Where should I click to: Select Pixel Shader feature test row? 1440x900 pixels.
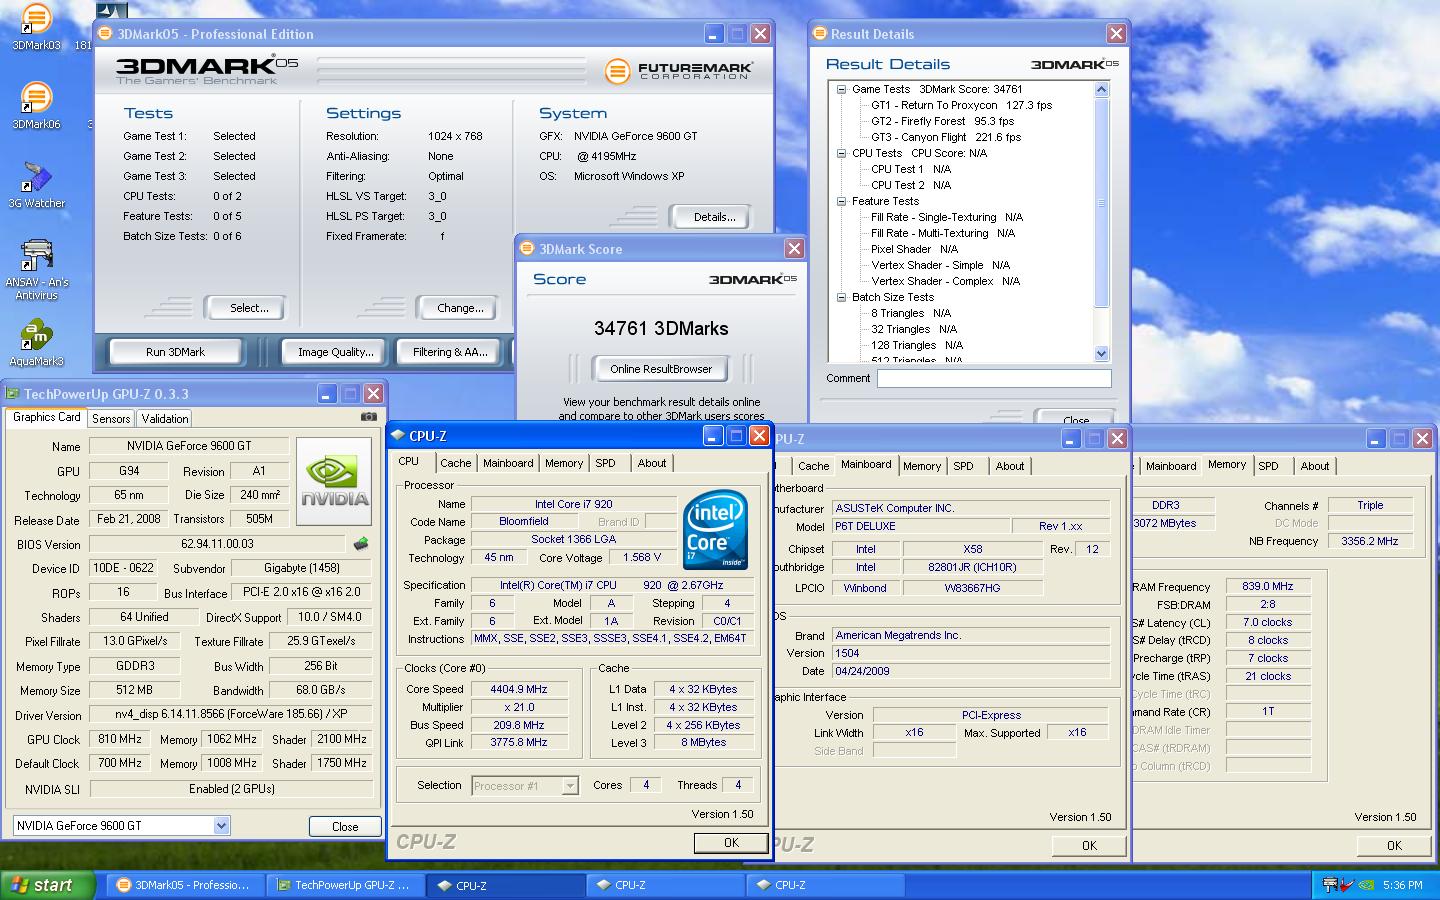914,249
